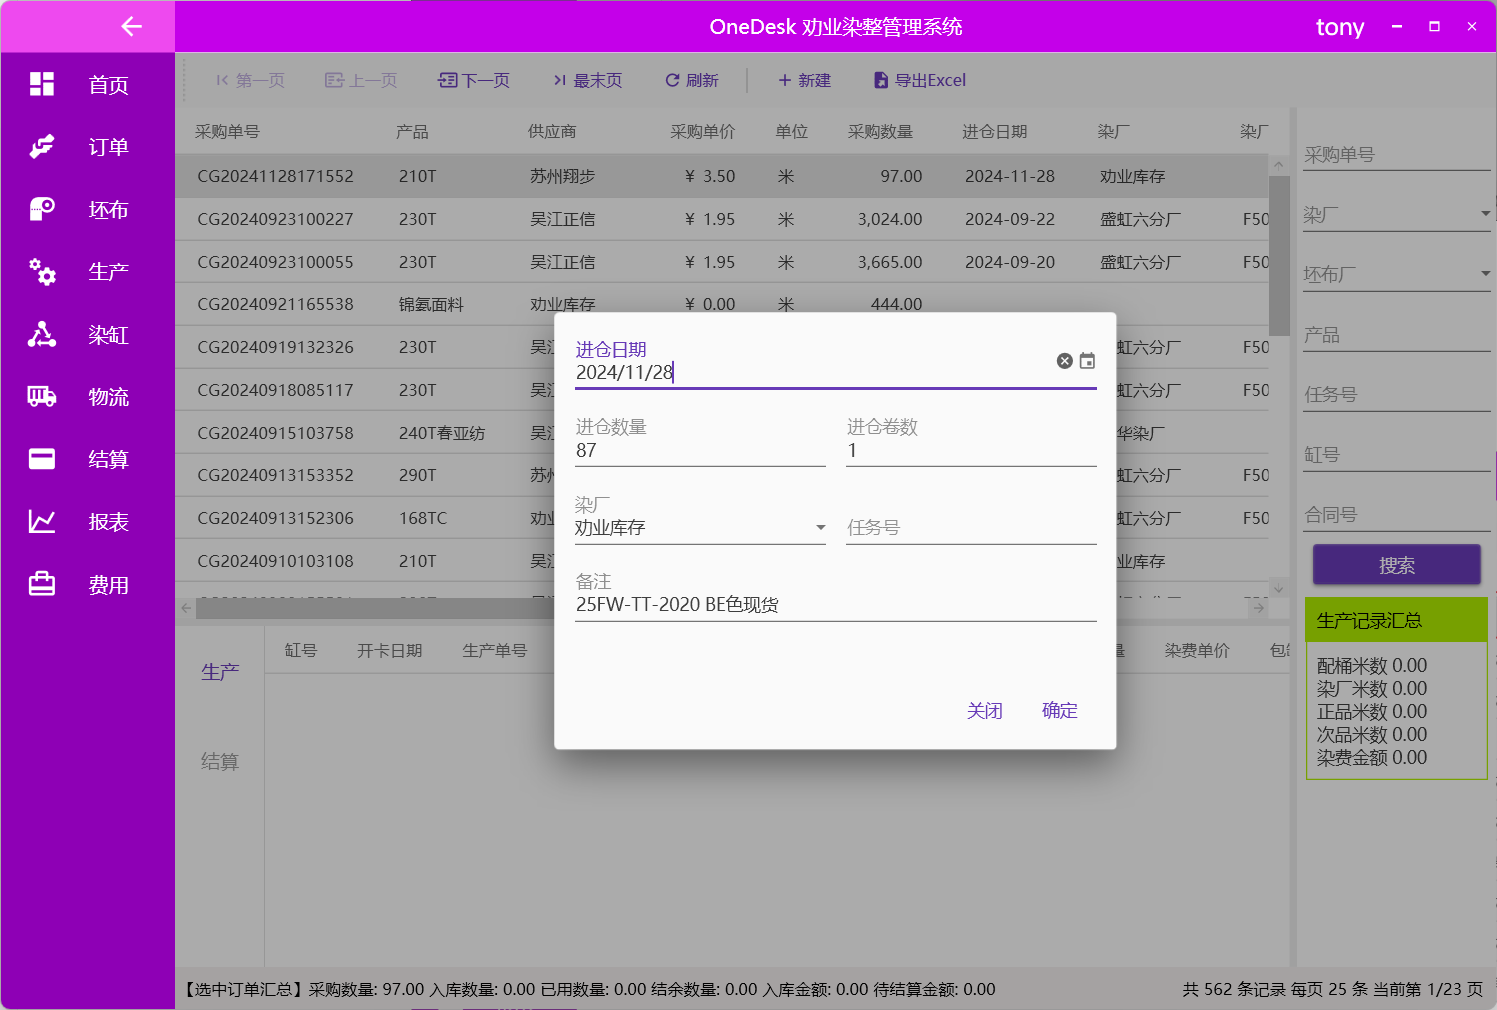Open the calendar date picker icon
This screenshot has width=1497, height=1010.
pos(1087,361)
